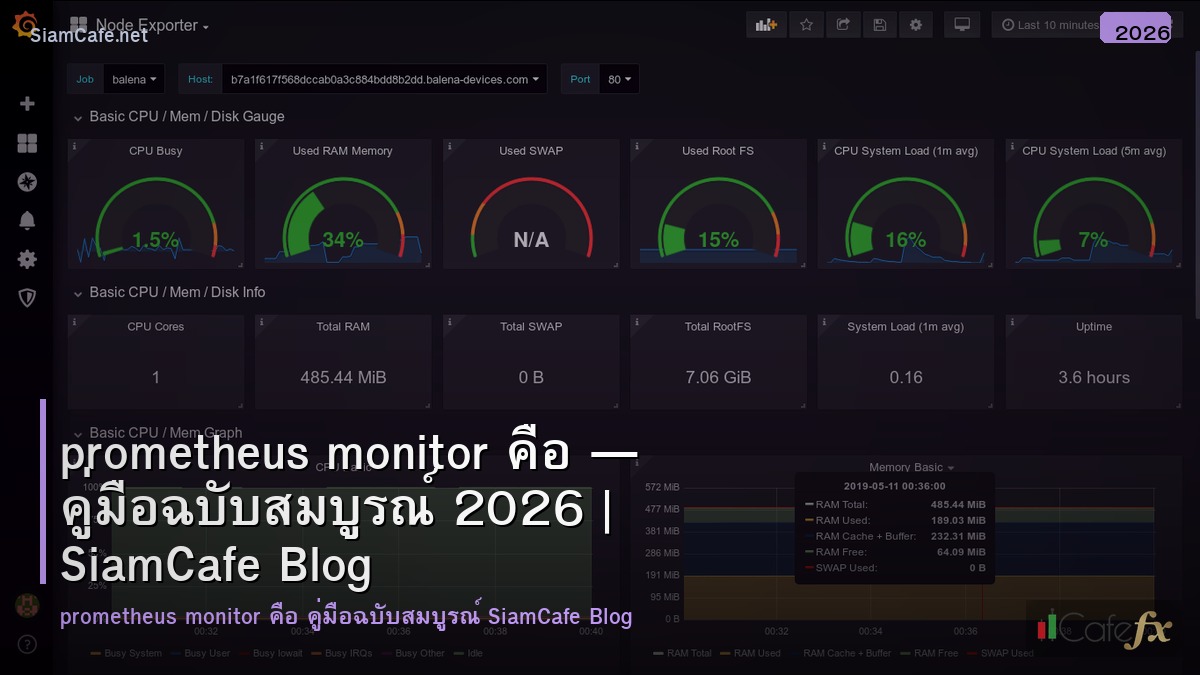Open Alerting via the bell icon
The height and width of the screenshot is (675, 1200).
tap(27, 220)
